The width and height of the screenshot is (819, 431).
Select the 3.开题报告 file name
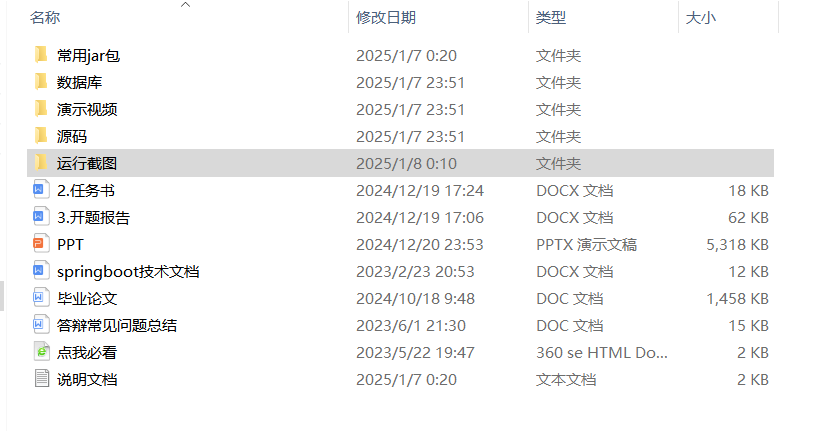[x=93, y=217]
